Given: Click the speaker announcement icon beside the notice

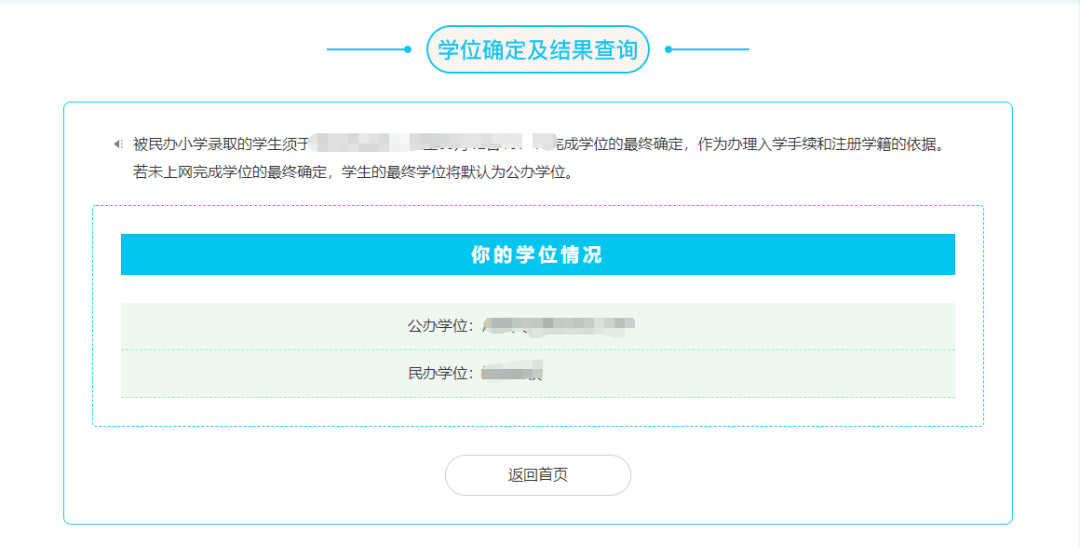Looking at the screenshot, I should pos(118,144).
